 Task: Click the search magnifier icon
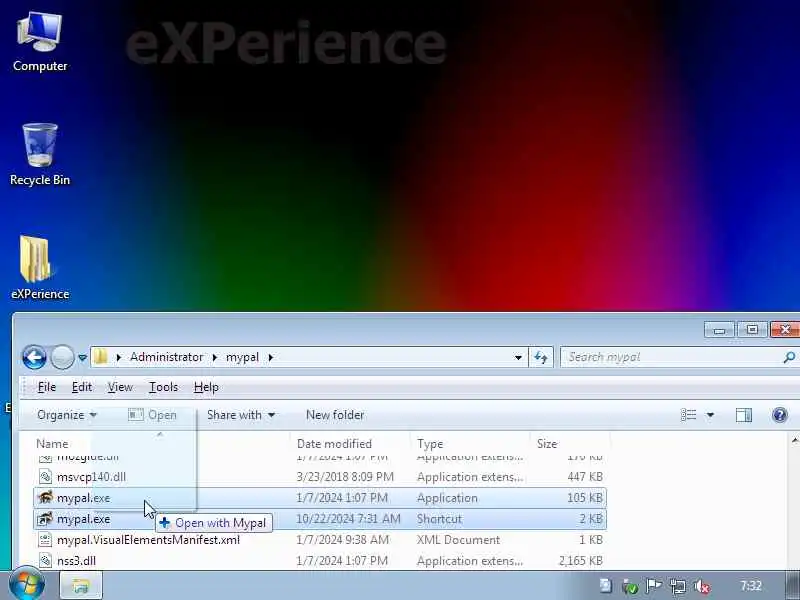click(x=789, y=357)
